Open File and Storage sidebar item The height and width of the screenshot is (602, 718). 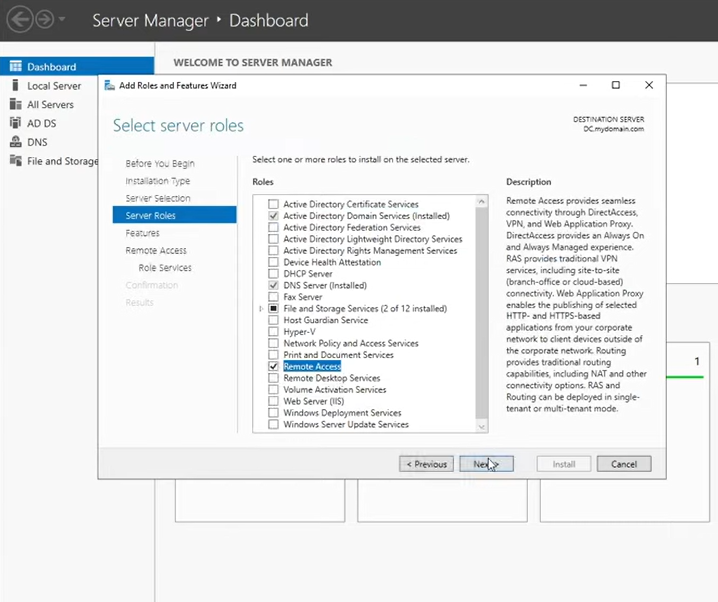[62, 161]
